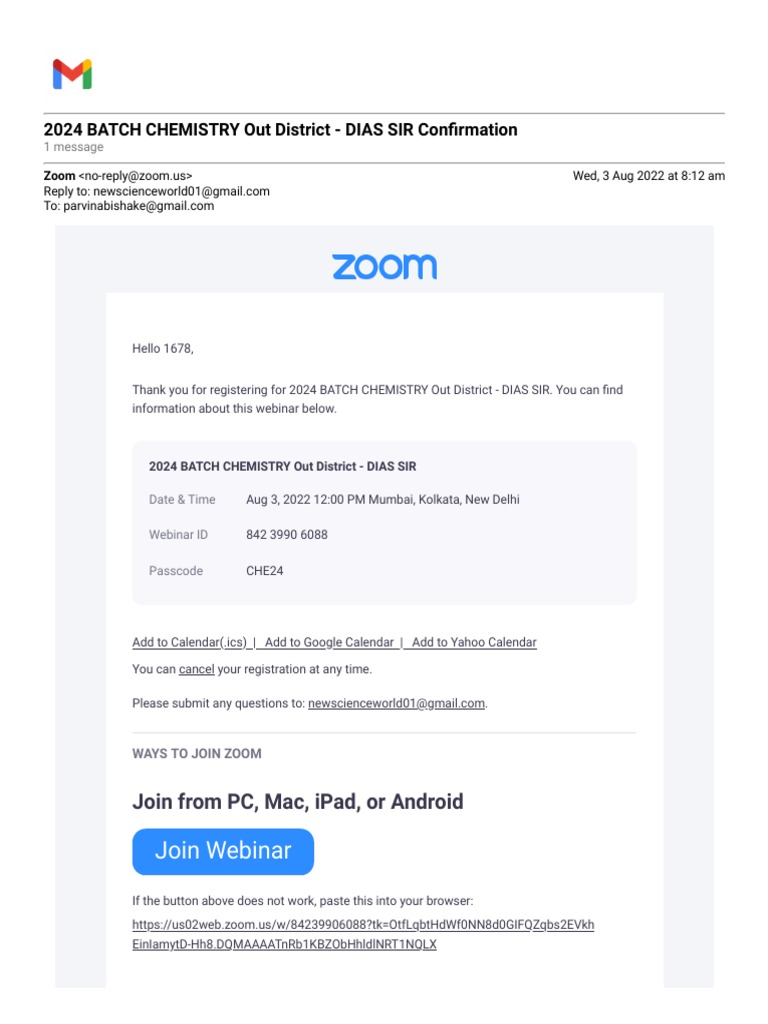This screenshot has height=1024, width=768.
Task: Click the bold webinar title in details card
Action: point(283,466)
